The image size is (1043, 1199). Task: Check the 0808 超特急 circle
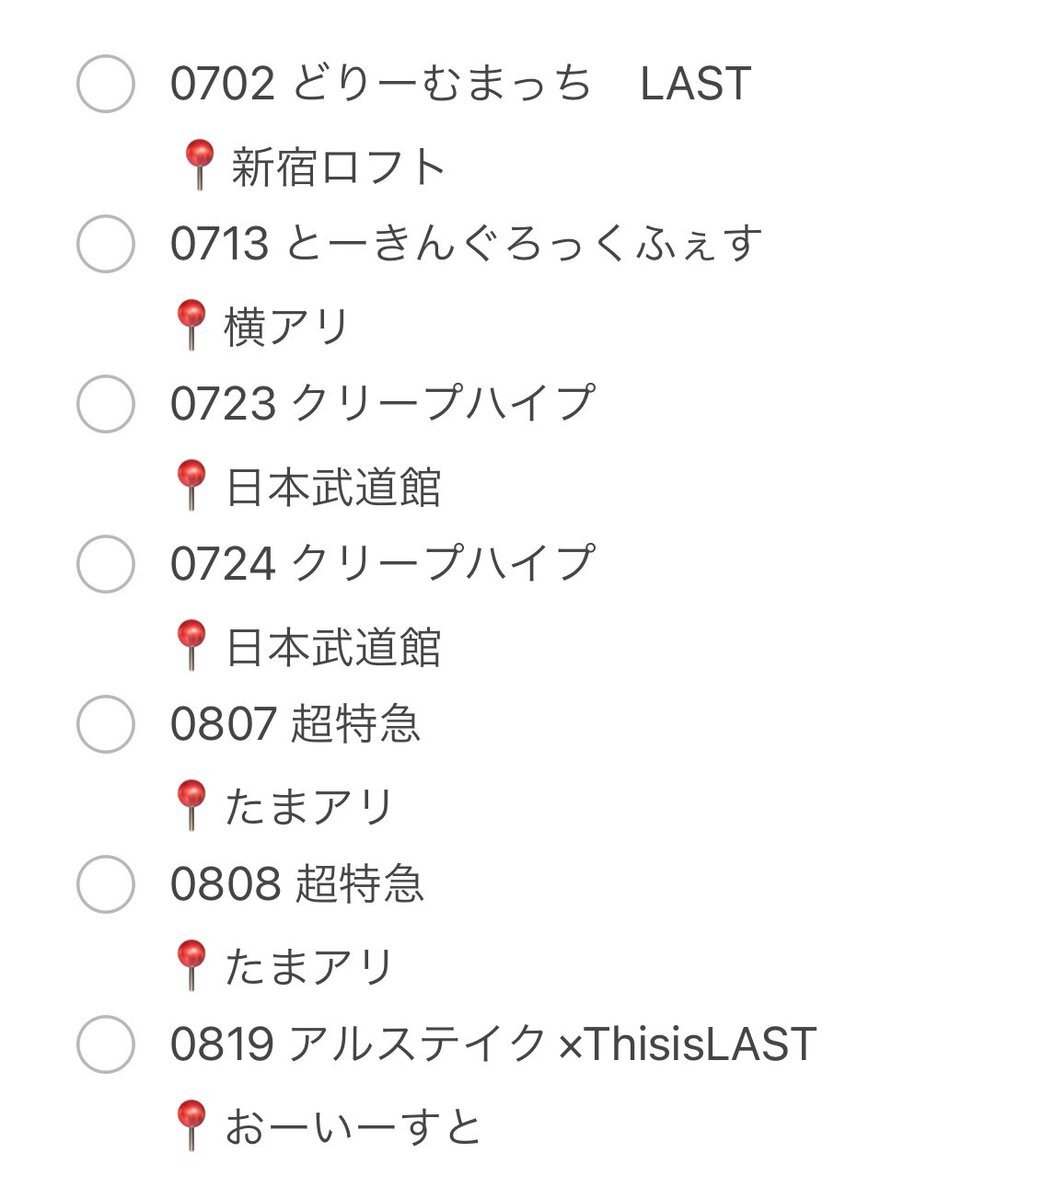[106, 884]
